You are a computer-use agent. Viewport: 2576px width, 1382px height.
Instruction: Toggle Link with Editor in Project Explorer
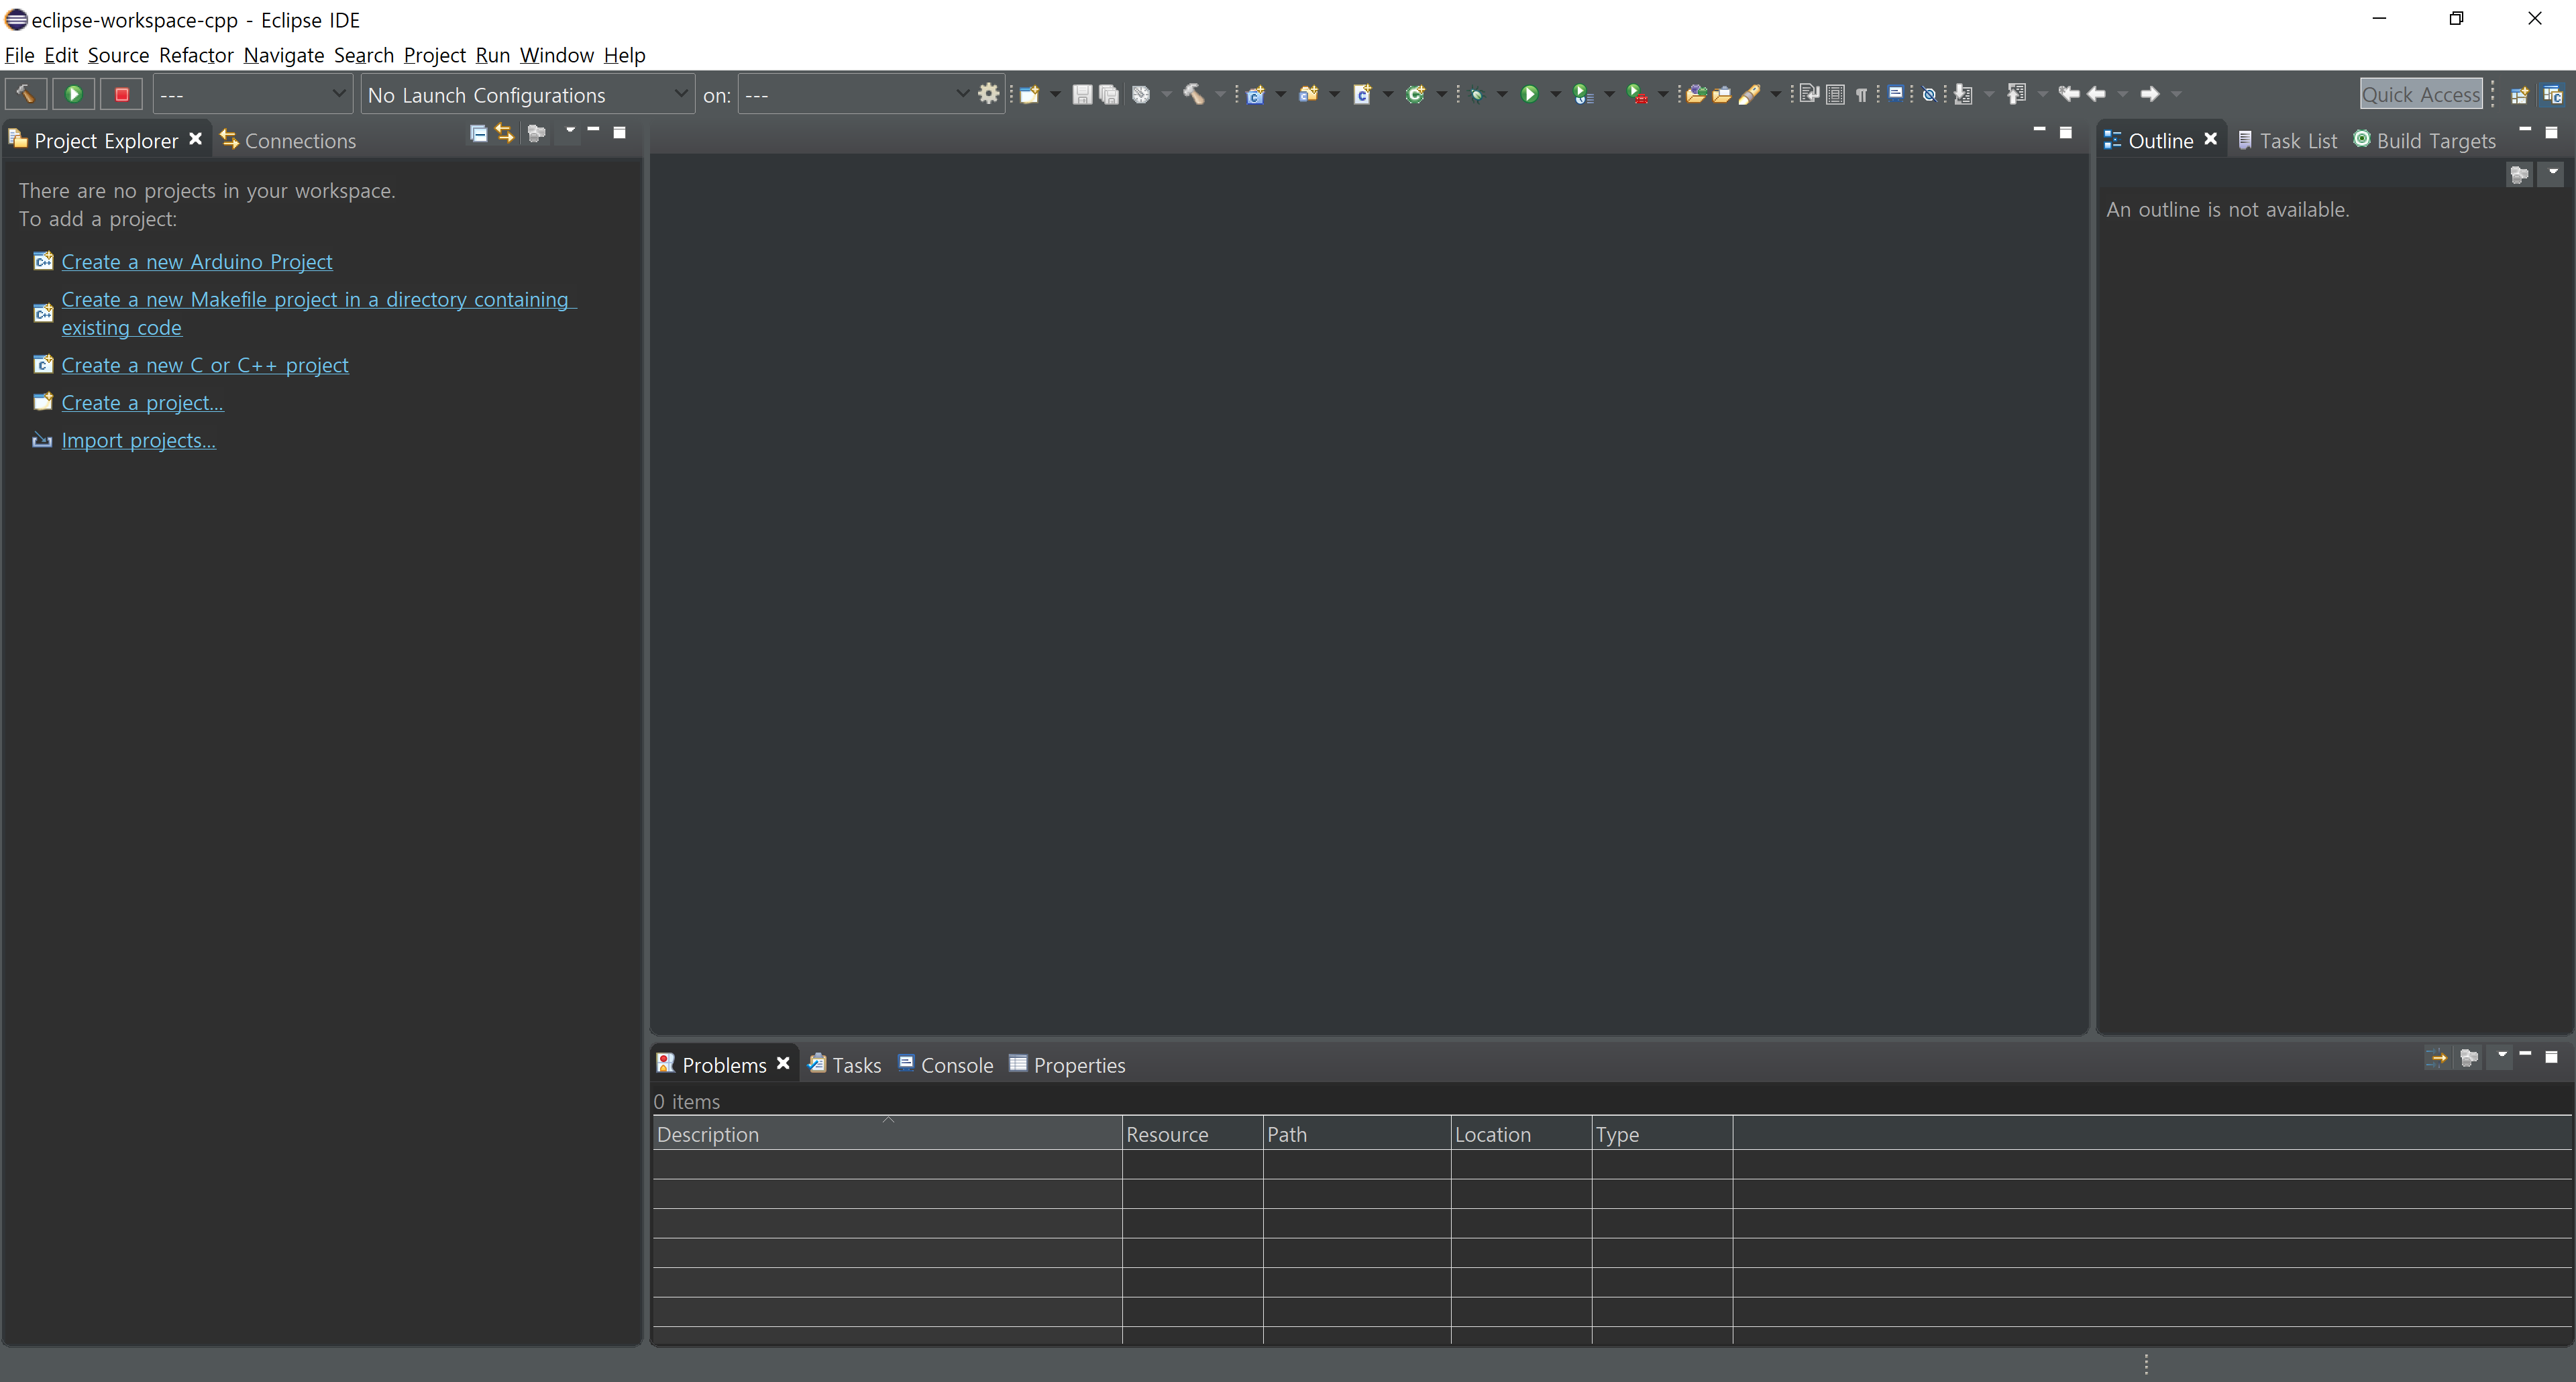[505, 133]
